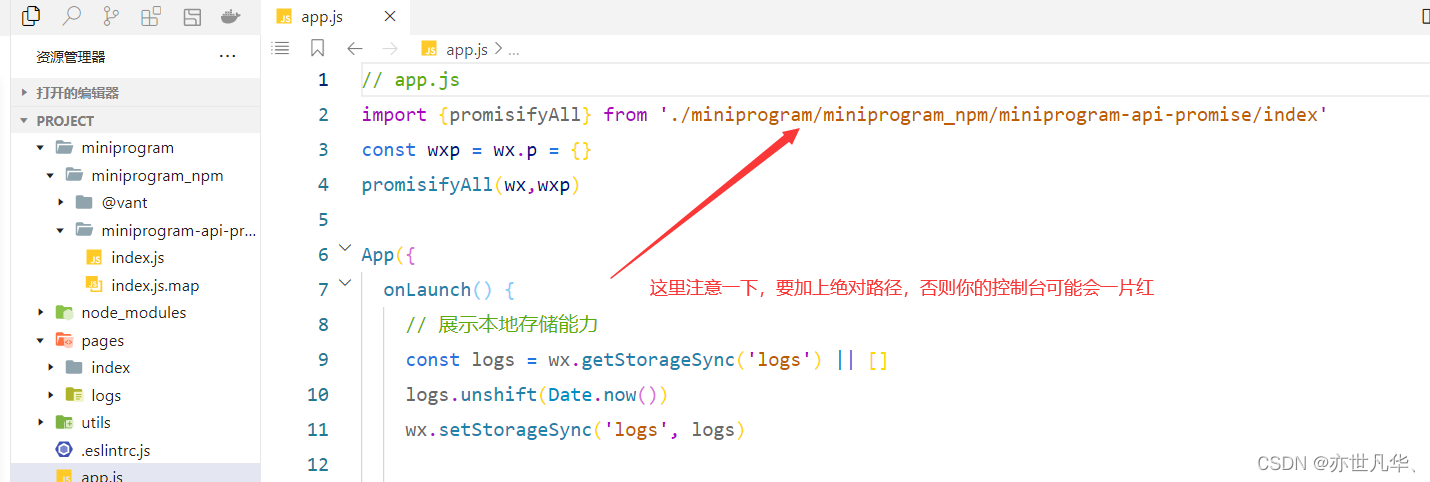Image resolution: width=1430 pixels, height=482 pixels.
Task: Open explorer more actions ellipsis menu
Action: pyautogui.click(x=227, y=57)
